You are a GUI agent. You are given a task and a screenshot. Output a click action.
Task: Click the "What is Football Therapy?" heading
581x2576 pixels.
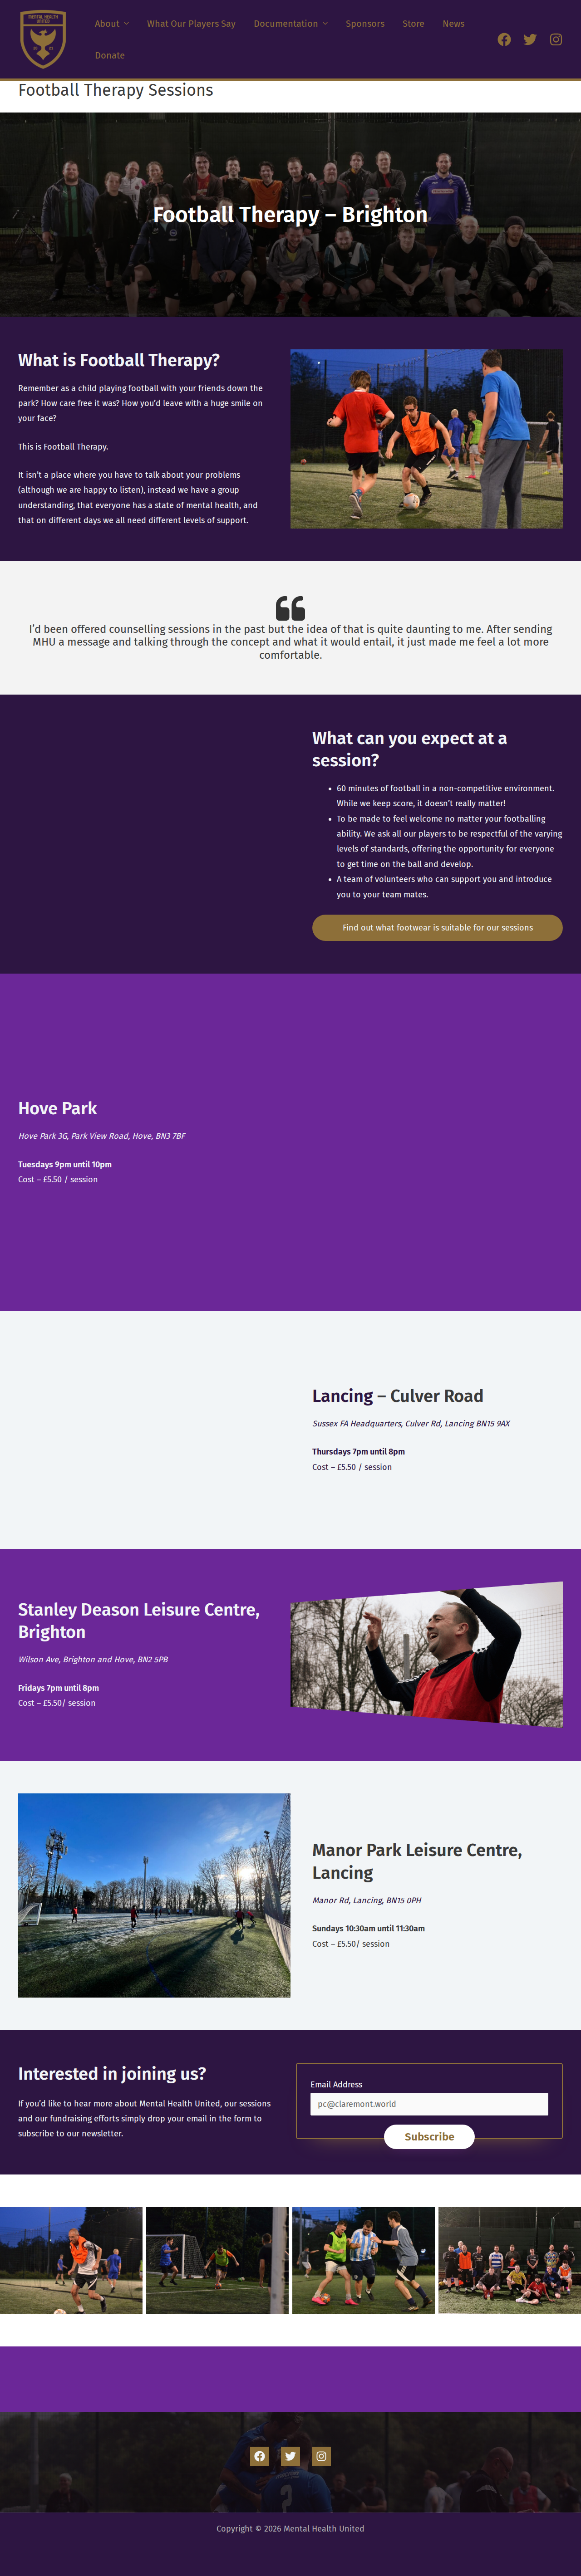click(x=119, y=360)
